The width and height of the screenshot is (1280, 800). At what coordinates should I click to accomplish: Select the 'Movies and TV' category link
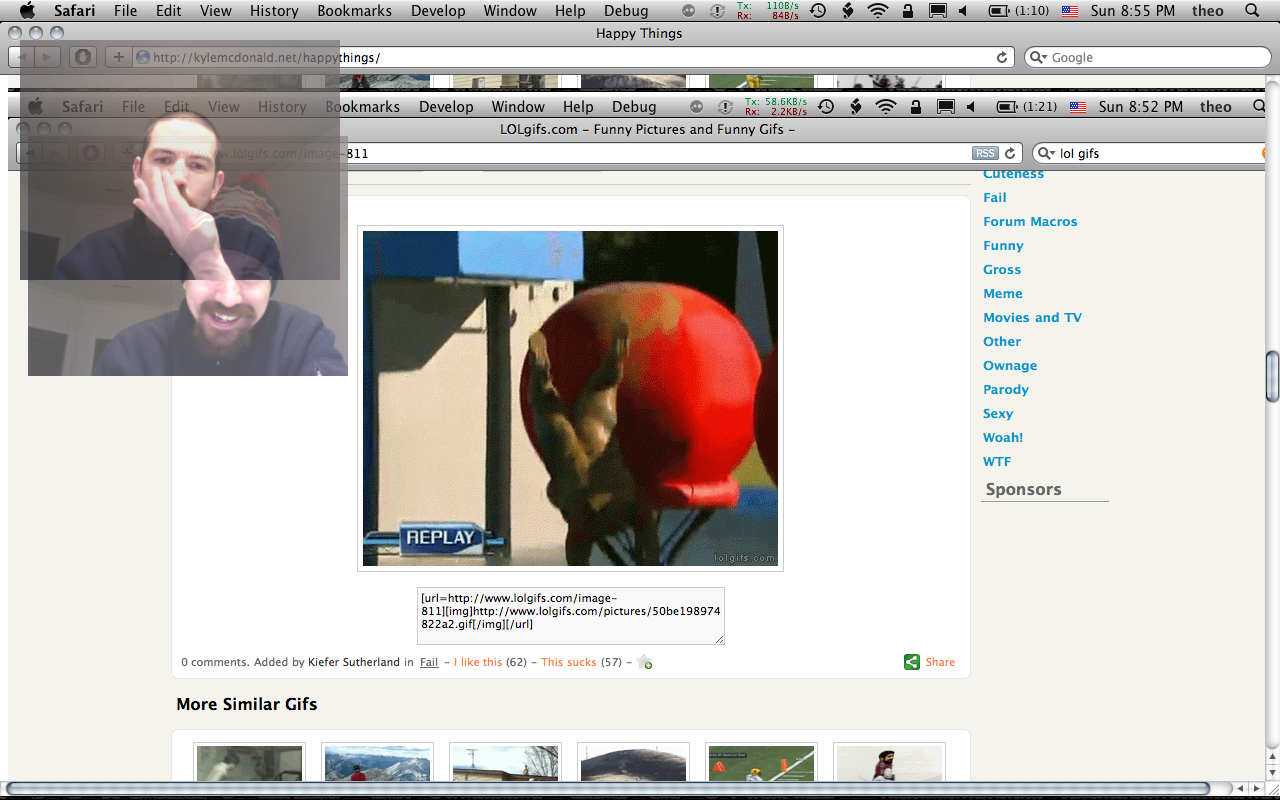click(1032, 317)
